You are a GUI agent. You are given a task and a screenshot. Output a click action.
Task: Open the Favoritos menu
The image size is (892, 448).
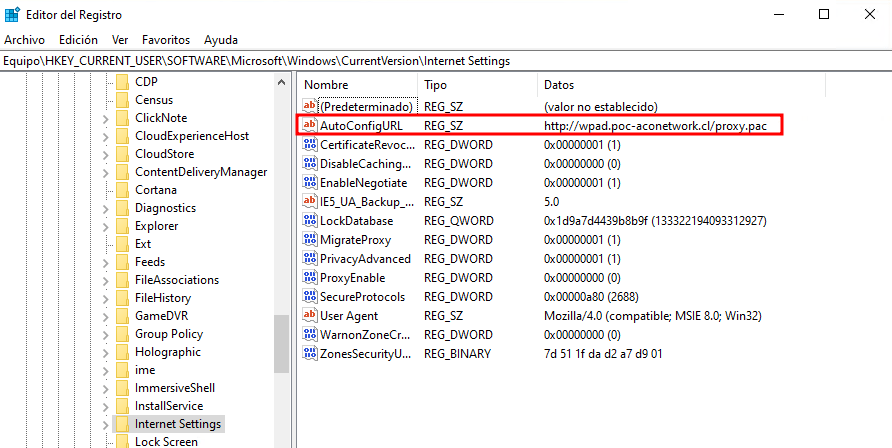(165, 40)
